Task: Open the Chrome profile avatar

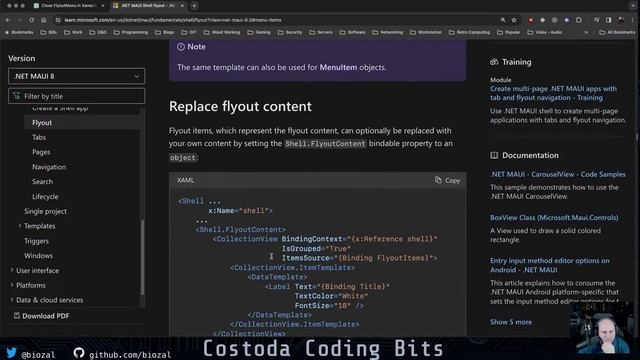Action: click(x=621, y=20)
